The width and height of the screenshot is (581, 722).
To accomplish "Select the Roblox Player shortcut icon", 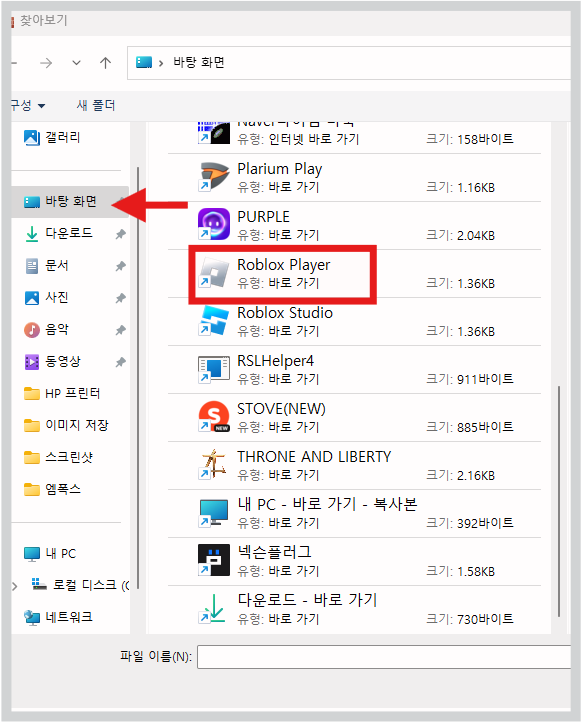I will point(214,273).
